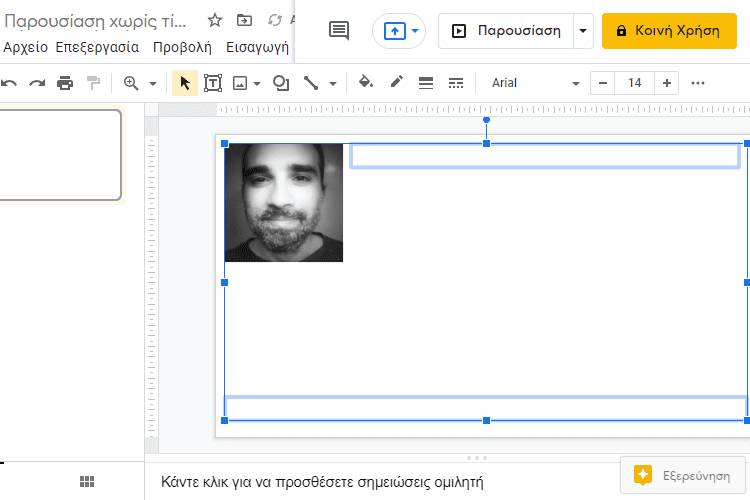Switch to grid view with the grid icon
Viewport: 750px width, 500px height.
click(87, 481)
